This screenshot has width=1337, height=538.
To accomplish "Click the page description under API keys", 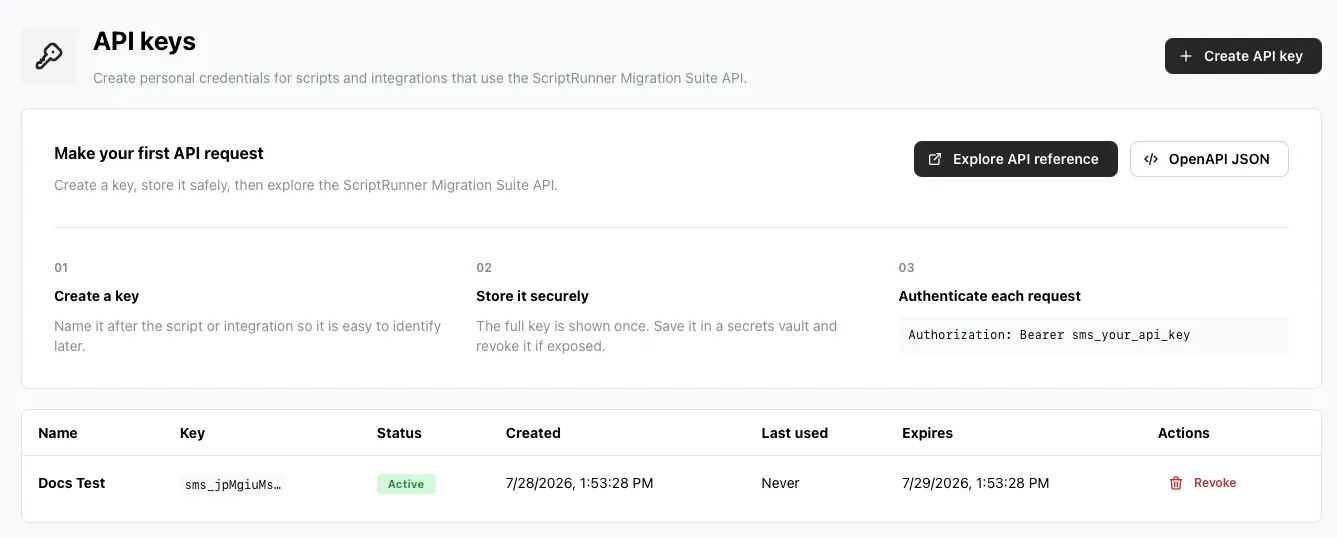I will click(419, 78).
